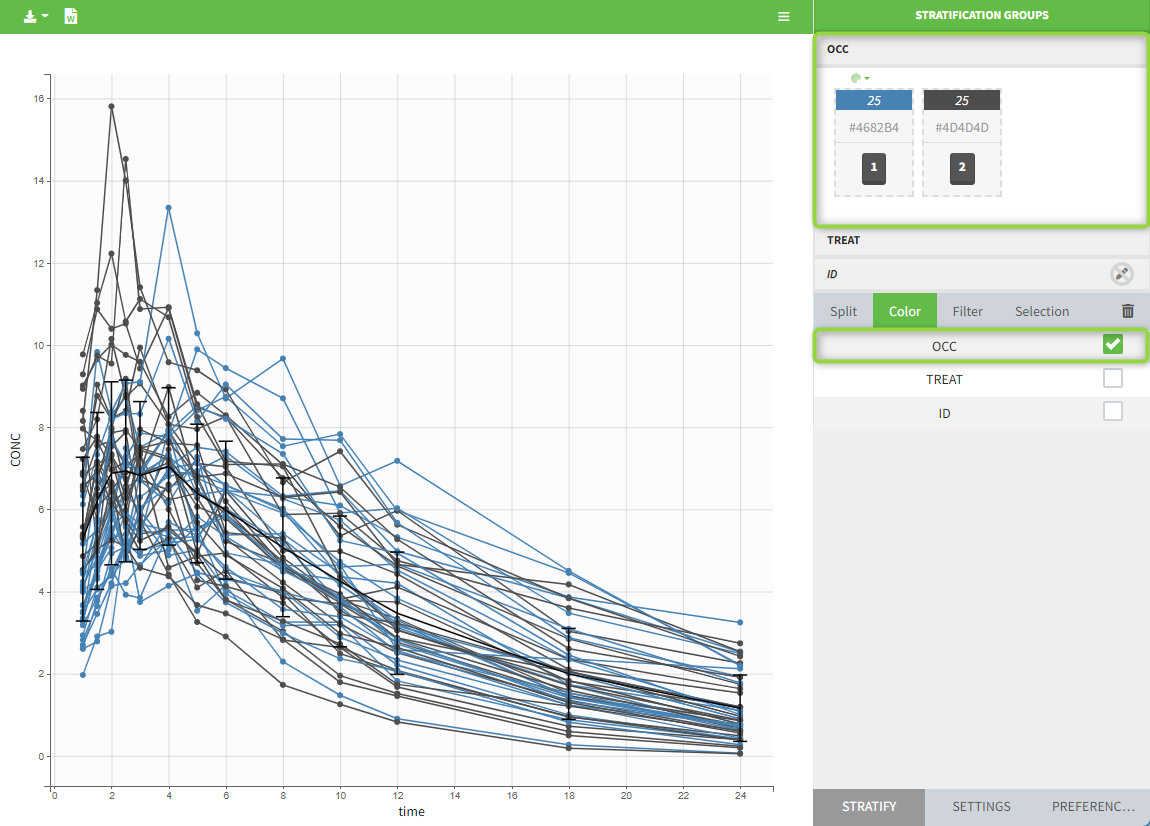The width and height of the screenshot is (1150, 826).
Task: Open the Selection tab
Action: click(x=1042, y=311)
